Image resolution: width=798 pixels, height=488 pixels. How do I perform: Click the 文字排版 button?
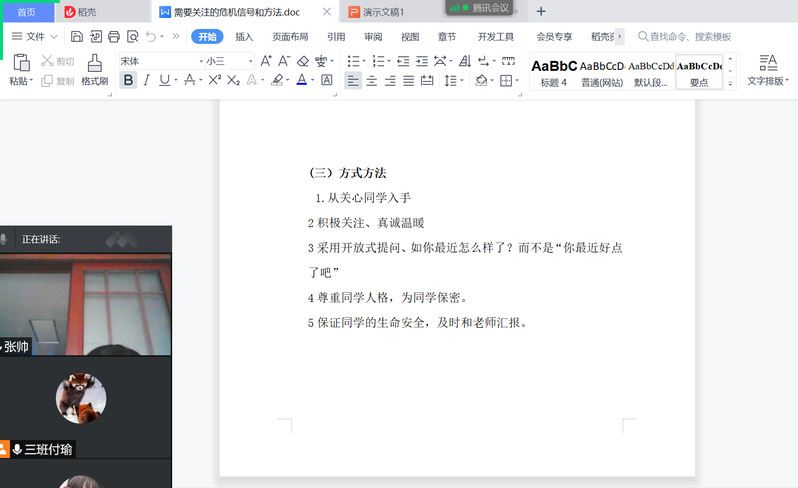768,70
